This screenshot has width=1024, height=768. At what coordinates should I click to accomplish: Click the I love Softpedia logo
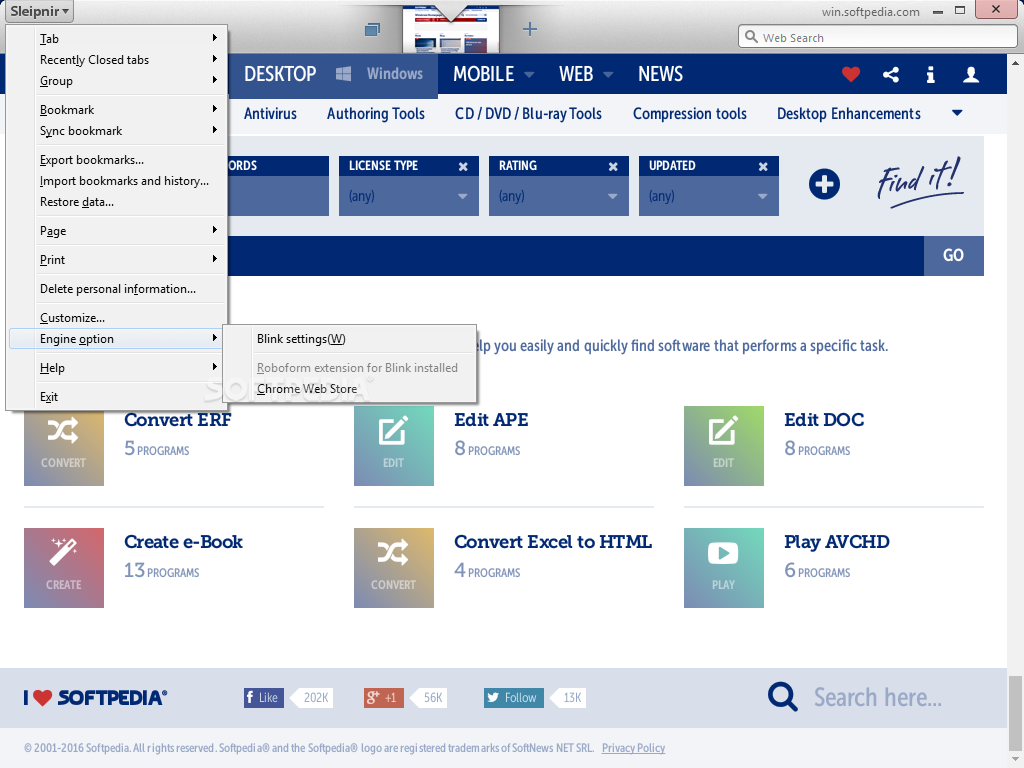[x=95, y=697]
